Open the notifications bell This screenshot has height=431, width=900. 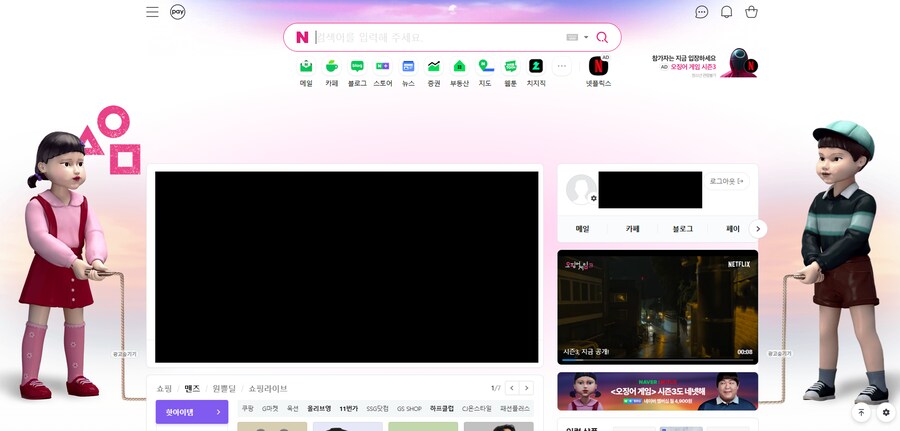click(x=726, y=12)
